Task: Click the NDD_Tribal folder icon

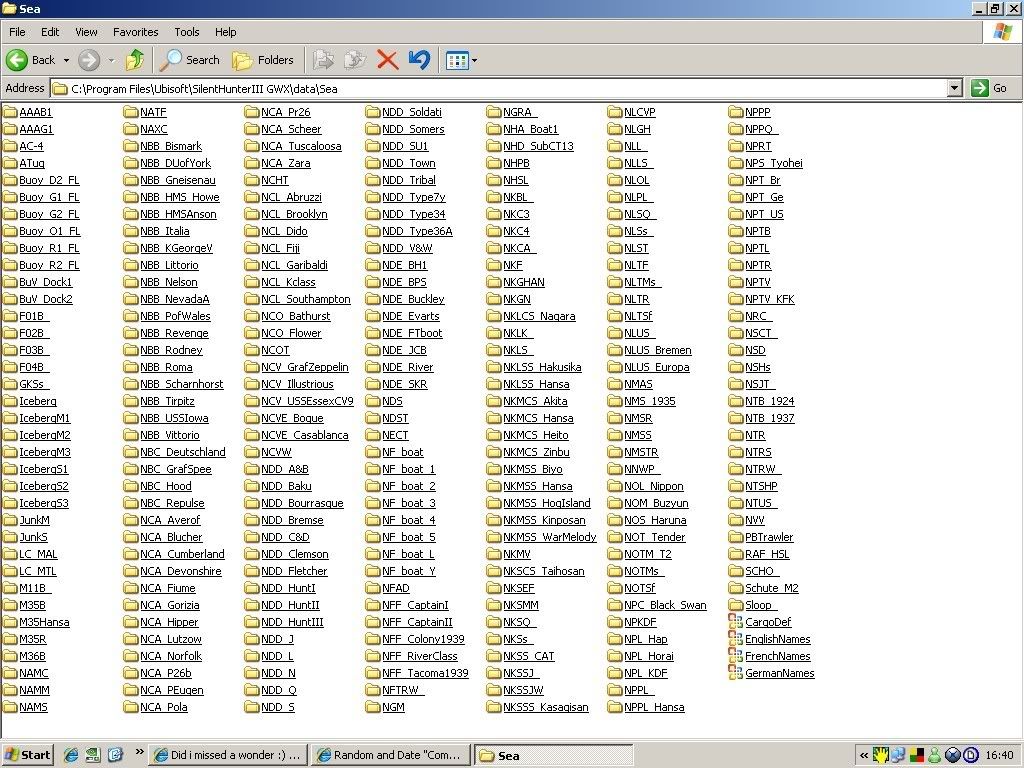Action: pos(373,180)
